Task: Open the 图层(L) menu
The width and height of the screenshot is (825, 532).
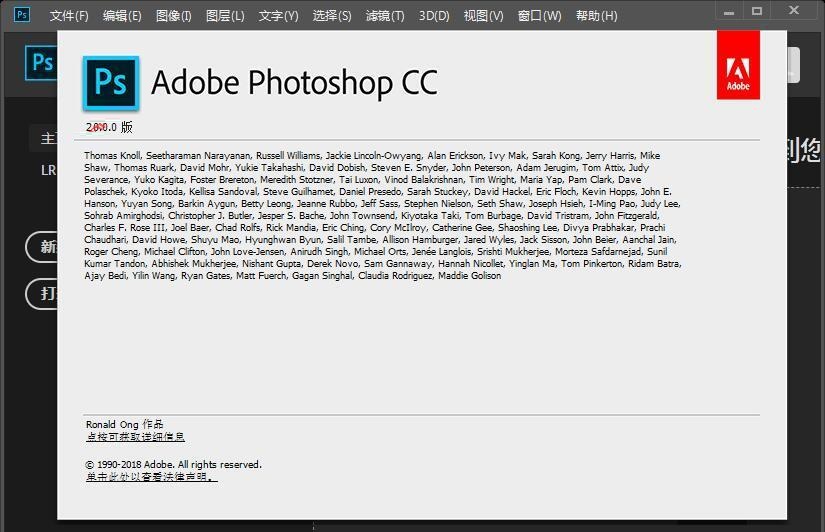Action: tap(225, 16)
